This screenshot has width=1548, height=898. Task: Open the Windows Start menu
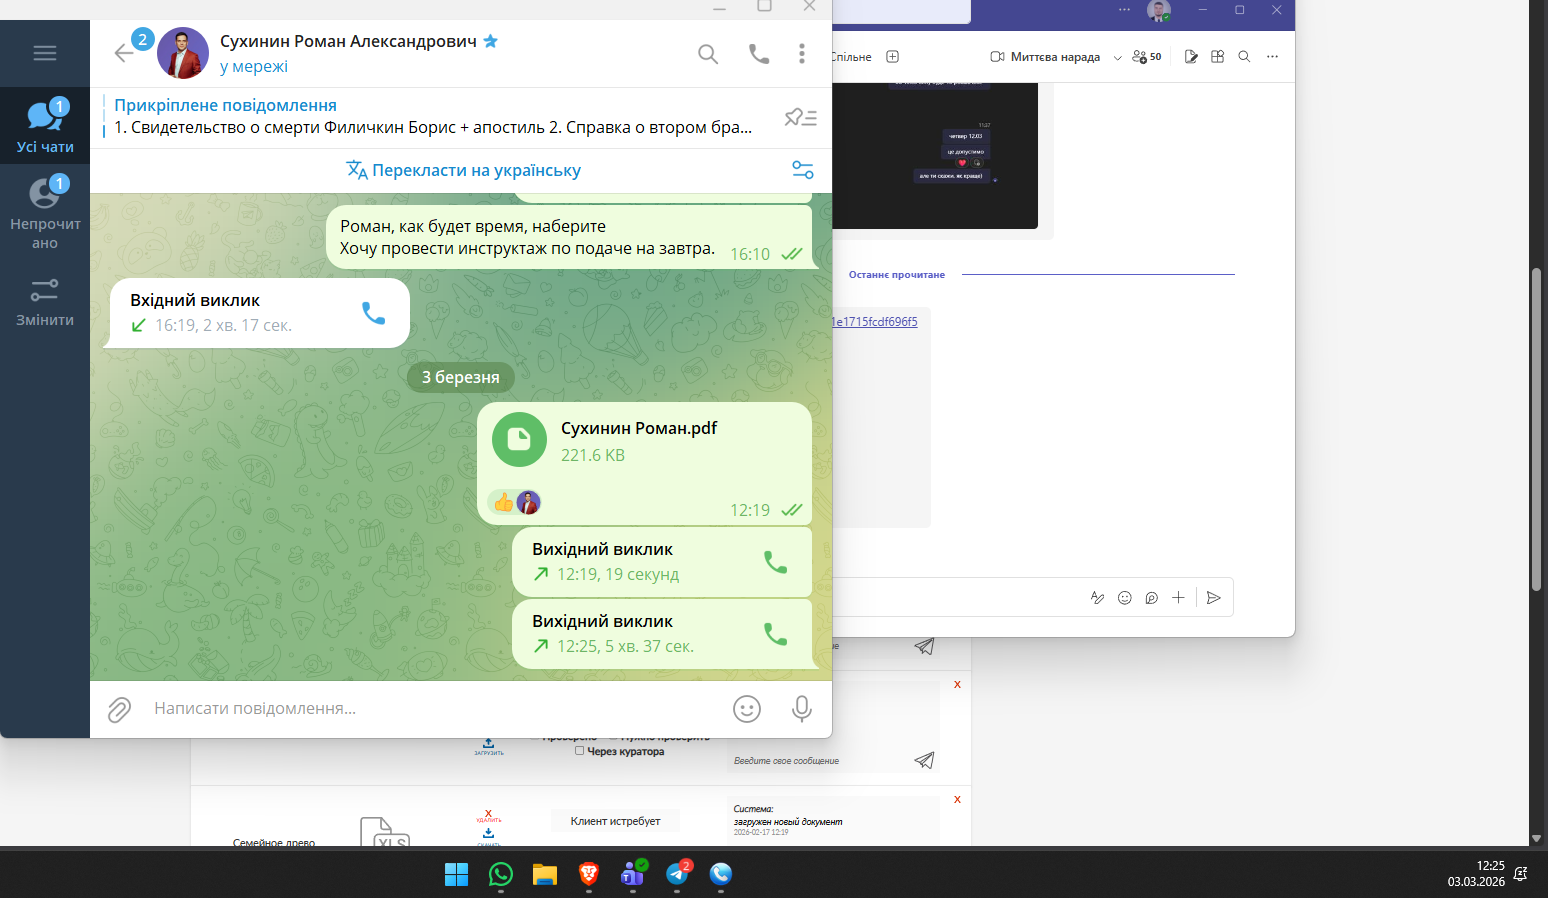point(456,874)
